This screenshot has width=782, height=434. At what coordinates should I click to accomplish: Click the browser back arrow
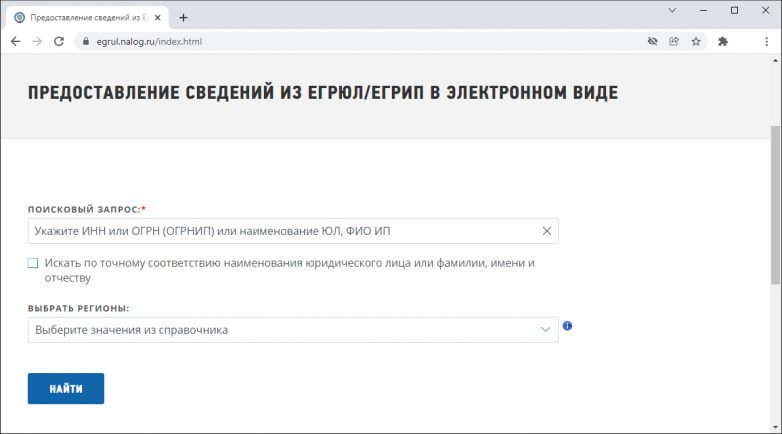[x=15, y=41]
